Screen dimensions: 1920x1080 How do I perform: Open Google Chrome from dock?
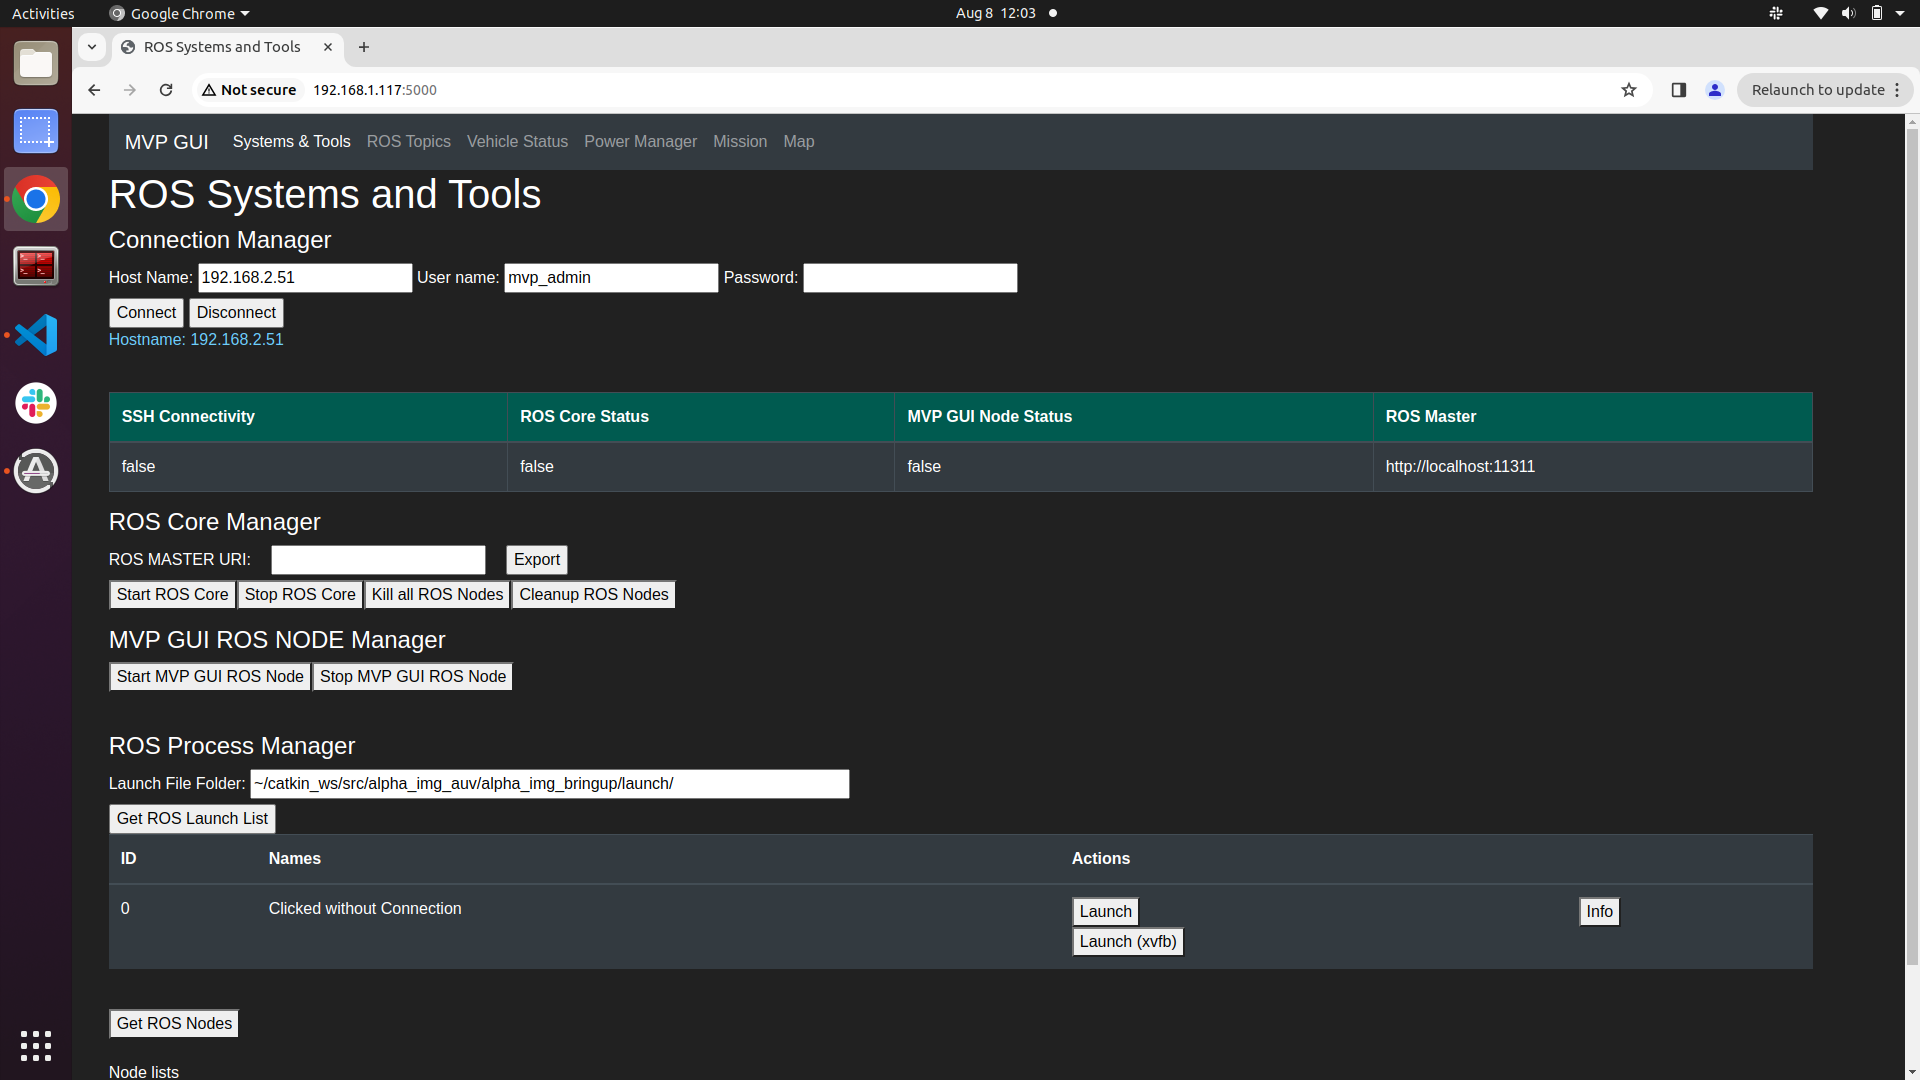click(x=36, y=199)
